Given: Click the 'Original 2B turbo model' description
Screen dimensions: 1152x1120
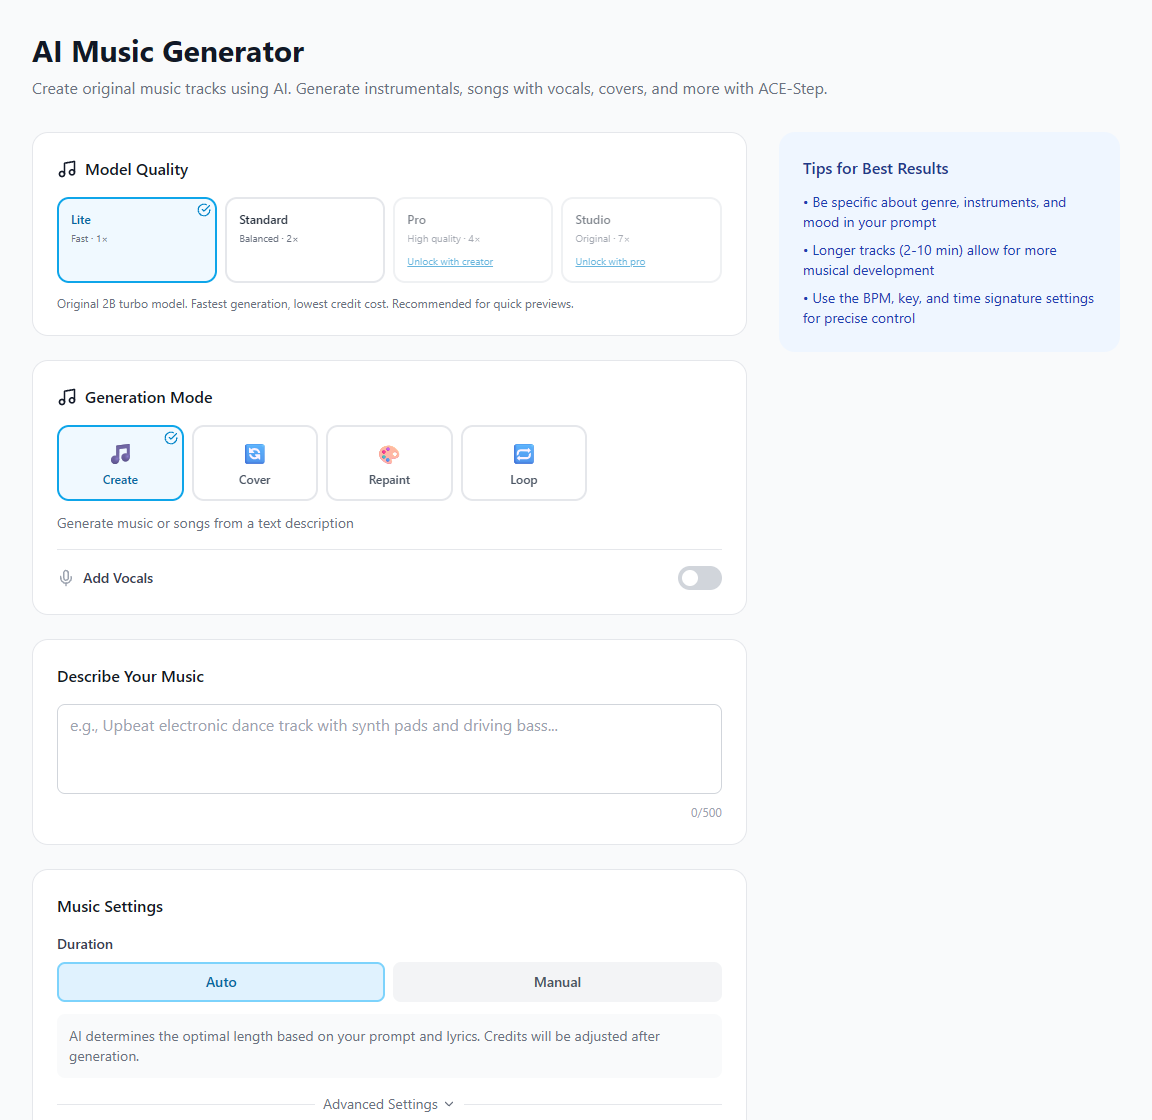Looking at the screenshot, I should point(315,304).
